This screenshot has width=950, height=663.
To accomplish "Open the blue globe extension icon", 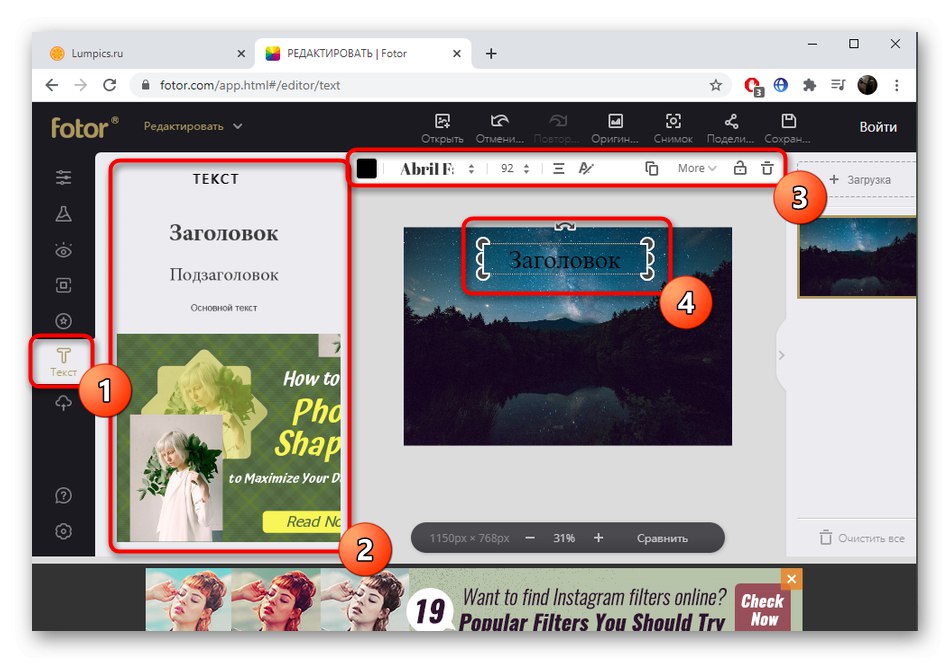I will tap(781, 85).
